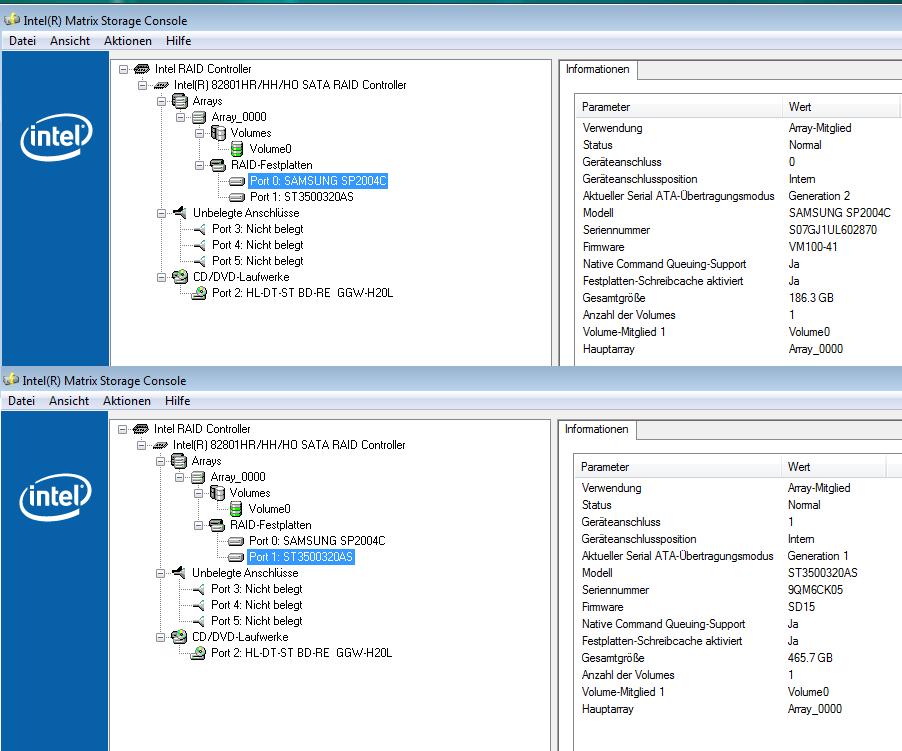Click Array_0000 icon in lower window

click(198, 477)
